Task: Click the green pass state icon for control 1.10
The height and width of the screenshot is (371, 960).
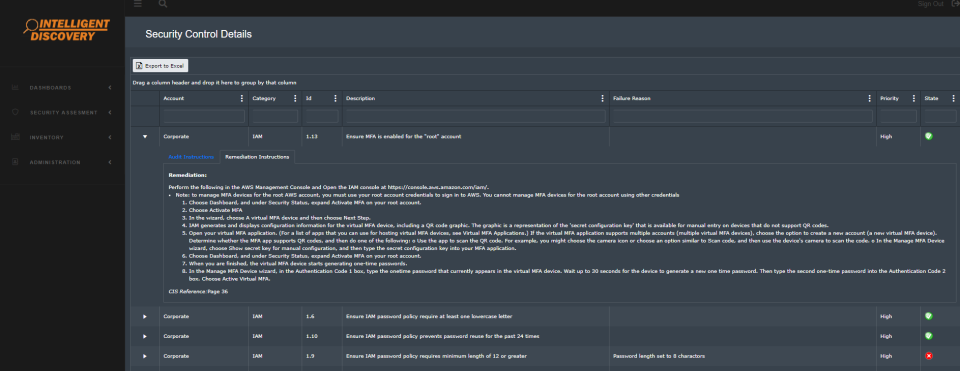Action: [929, 336]
